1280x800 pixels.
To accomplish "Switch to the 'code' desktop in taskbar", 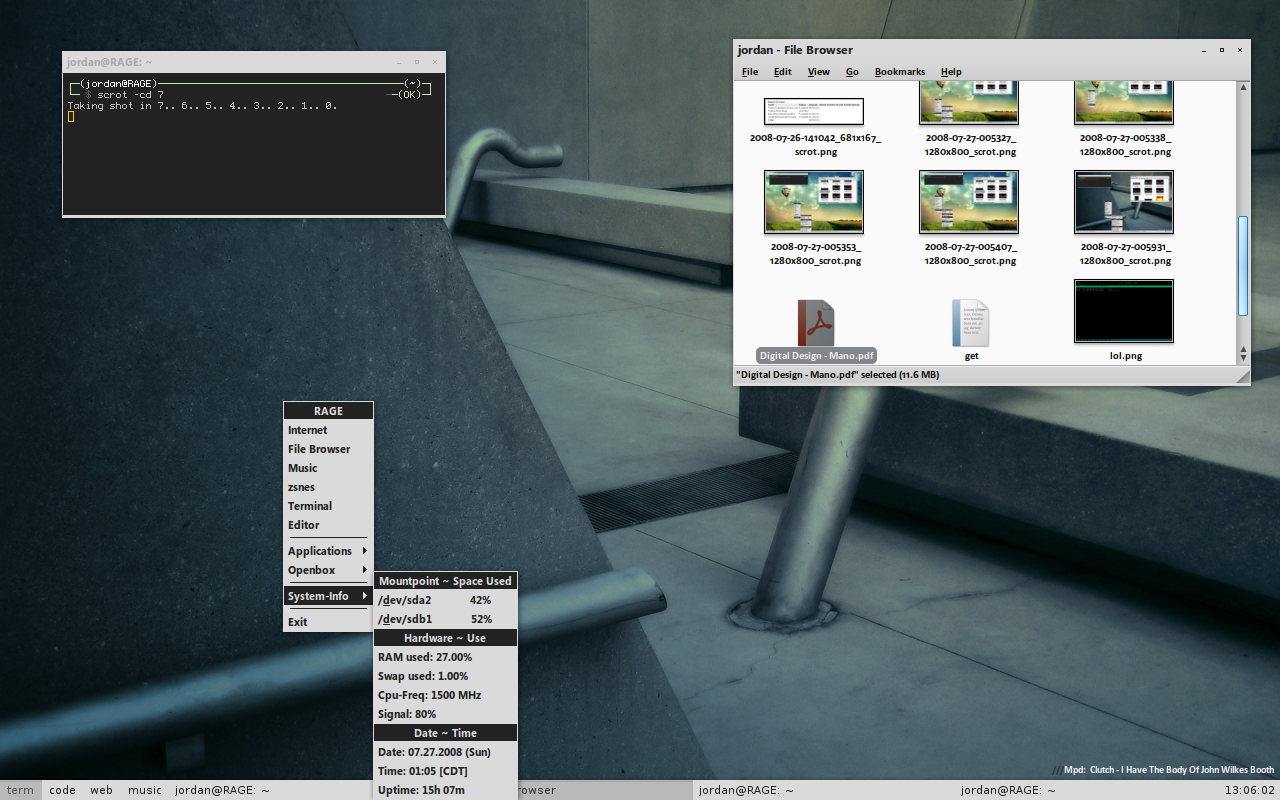I will point(62,790).
